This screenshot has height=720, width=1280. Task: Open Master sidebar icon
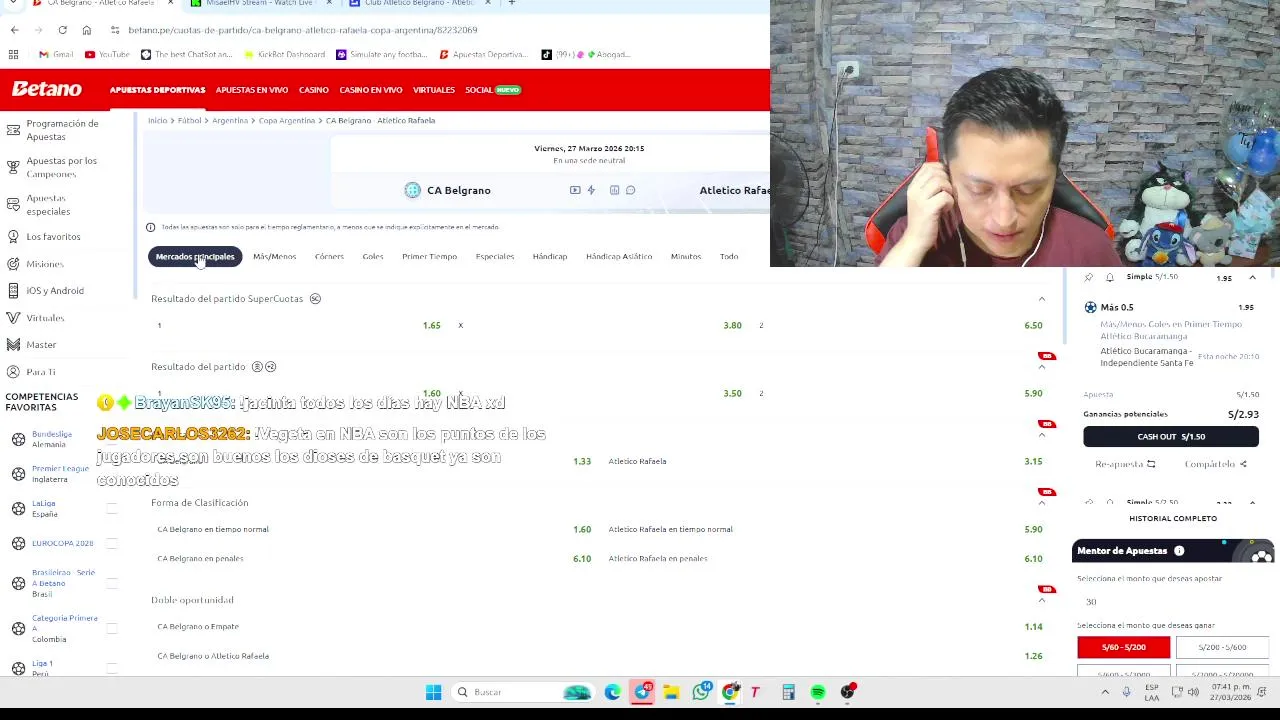13,344
